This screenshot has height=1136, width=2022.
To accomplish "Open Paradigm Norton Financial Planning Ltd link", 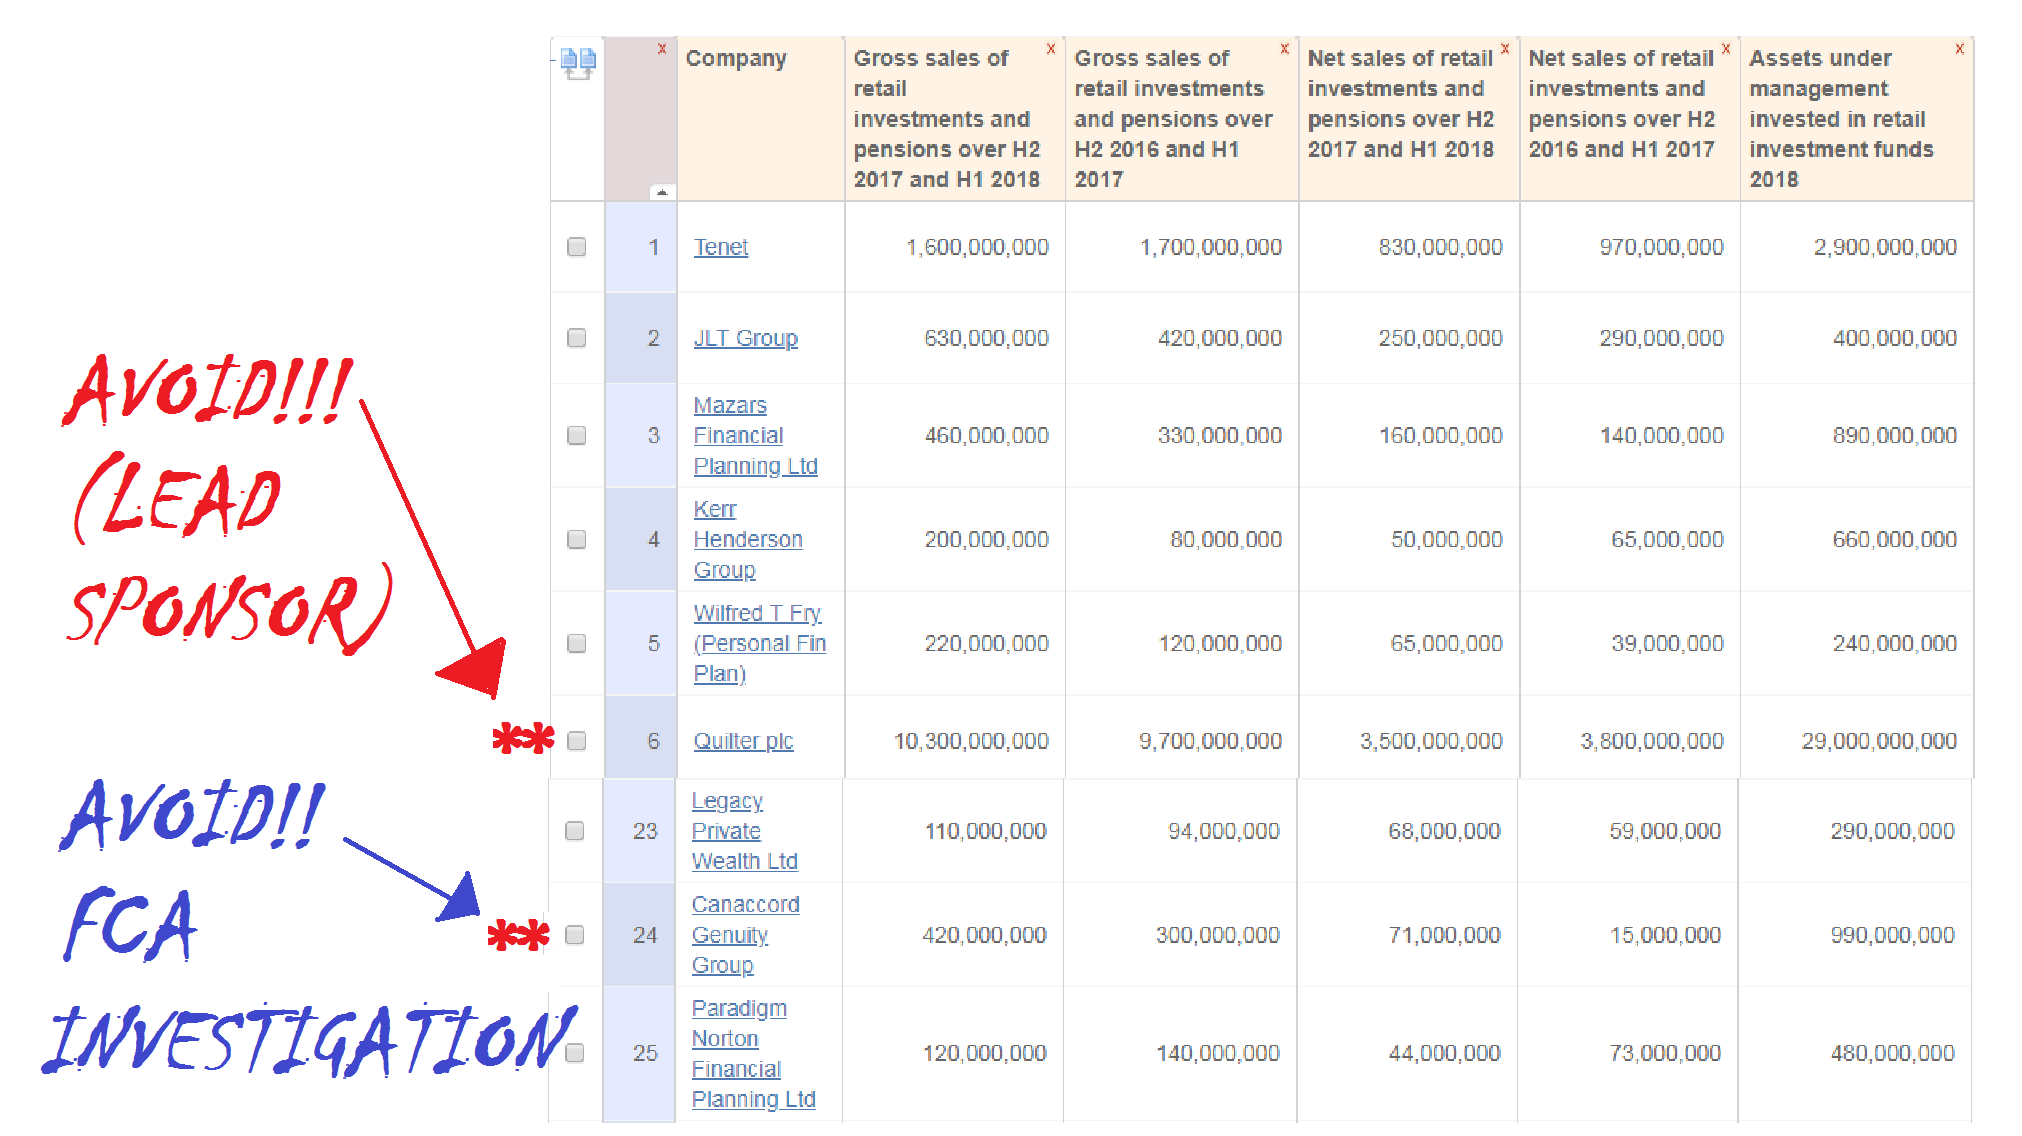I will click(753, 1054).
